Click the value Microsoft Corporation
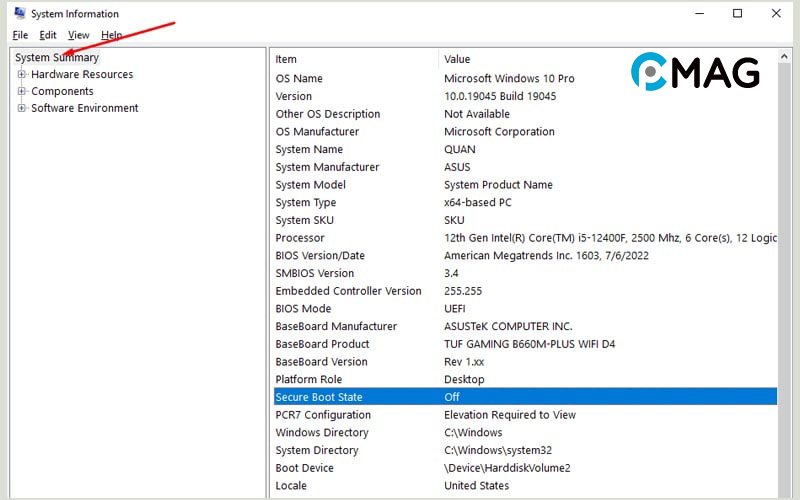800x500 pixels. click(x=499, y=132)
